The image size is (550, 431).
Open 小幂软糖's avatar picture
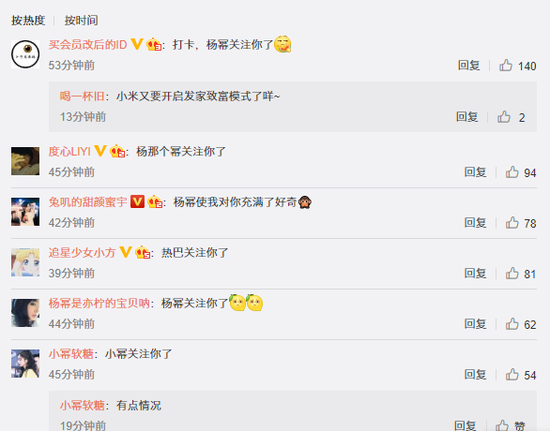pyautogui.click(x=25, y=364)
